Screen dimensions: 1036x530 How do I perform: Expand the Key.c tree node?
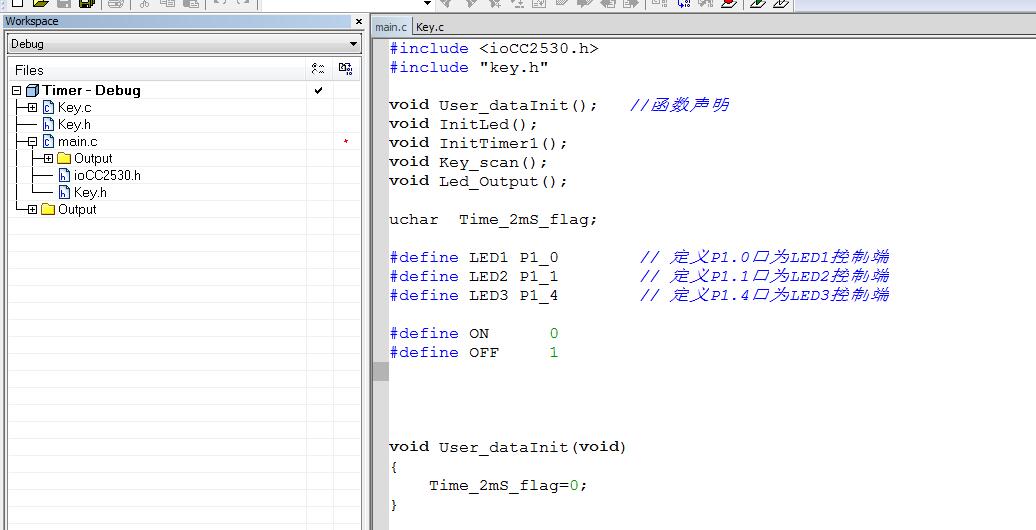pos(32,108)
